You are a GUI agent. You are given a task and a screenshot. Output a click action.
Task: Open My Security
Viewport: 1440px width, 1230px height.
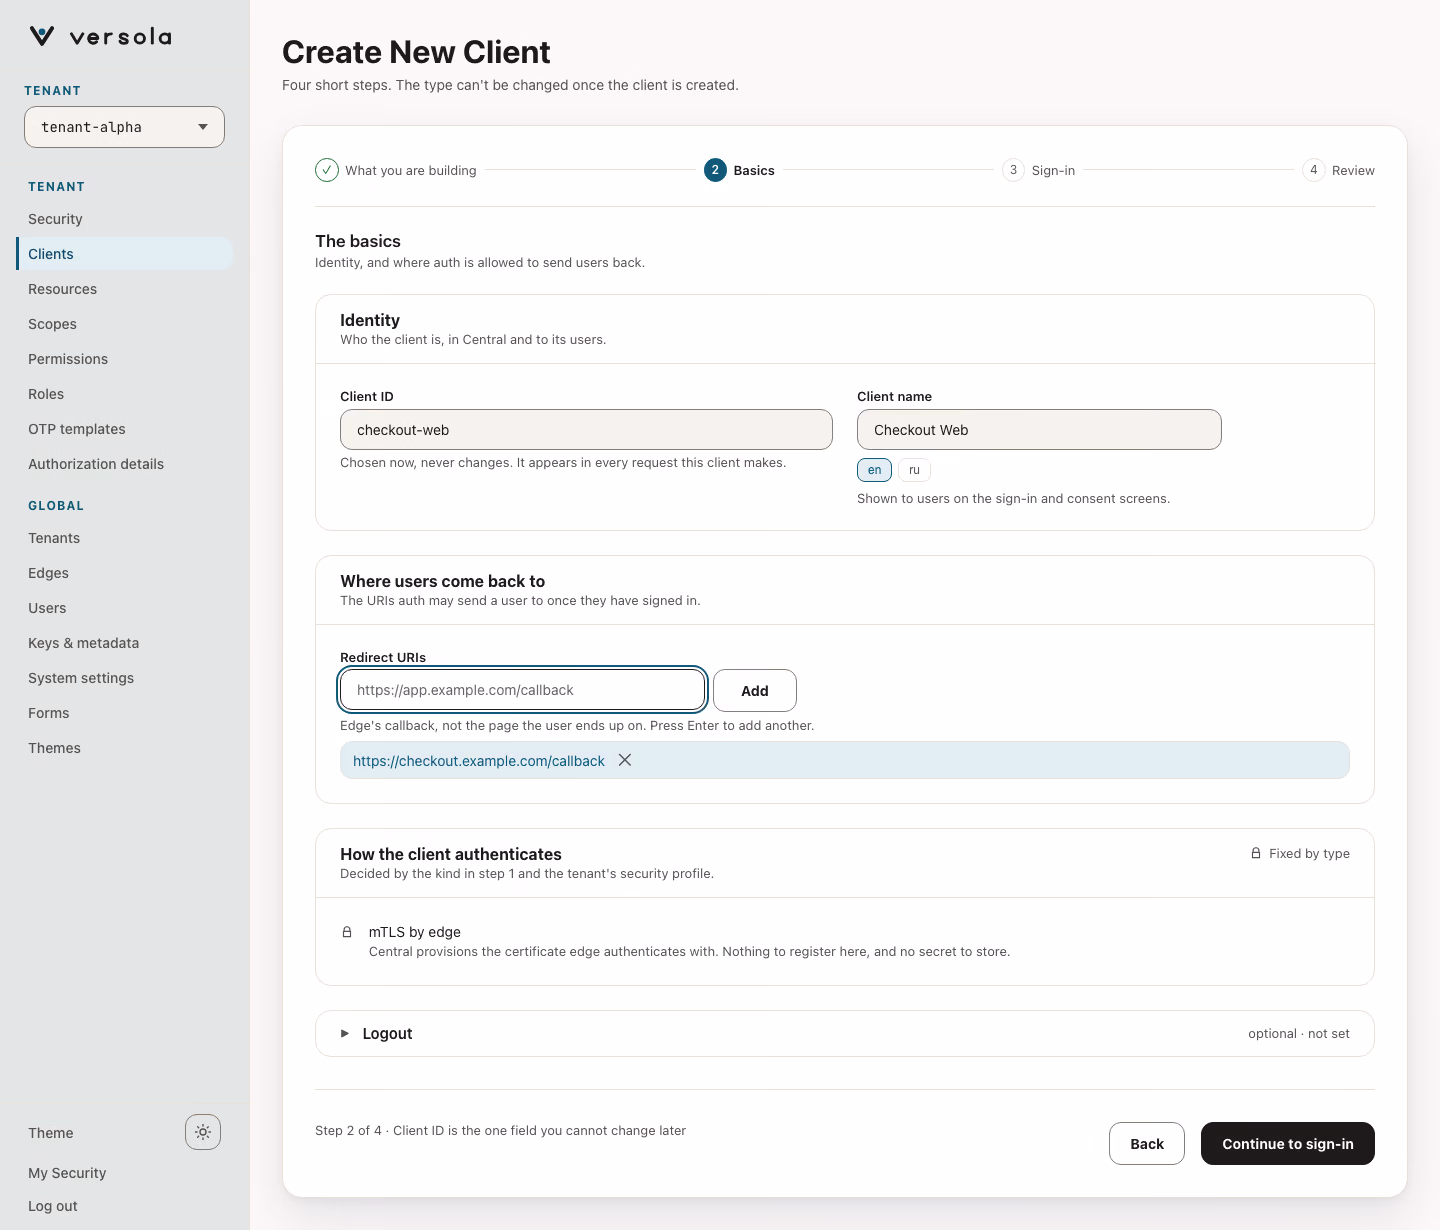coord(67,1173)
